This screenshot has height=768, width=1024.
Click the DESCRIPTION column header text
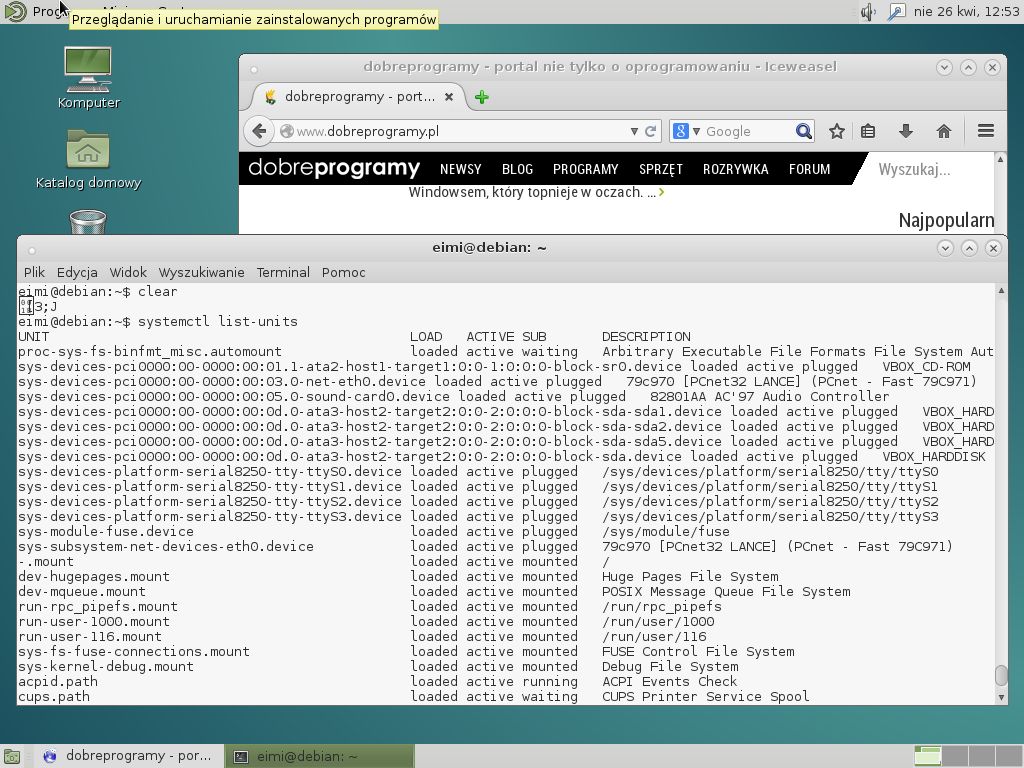point(646,336)
